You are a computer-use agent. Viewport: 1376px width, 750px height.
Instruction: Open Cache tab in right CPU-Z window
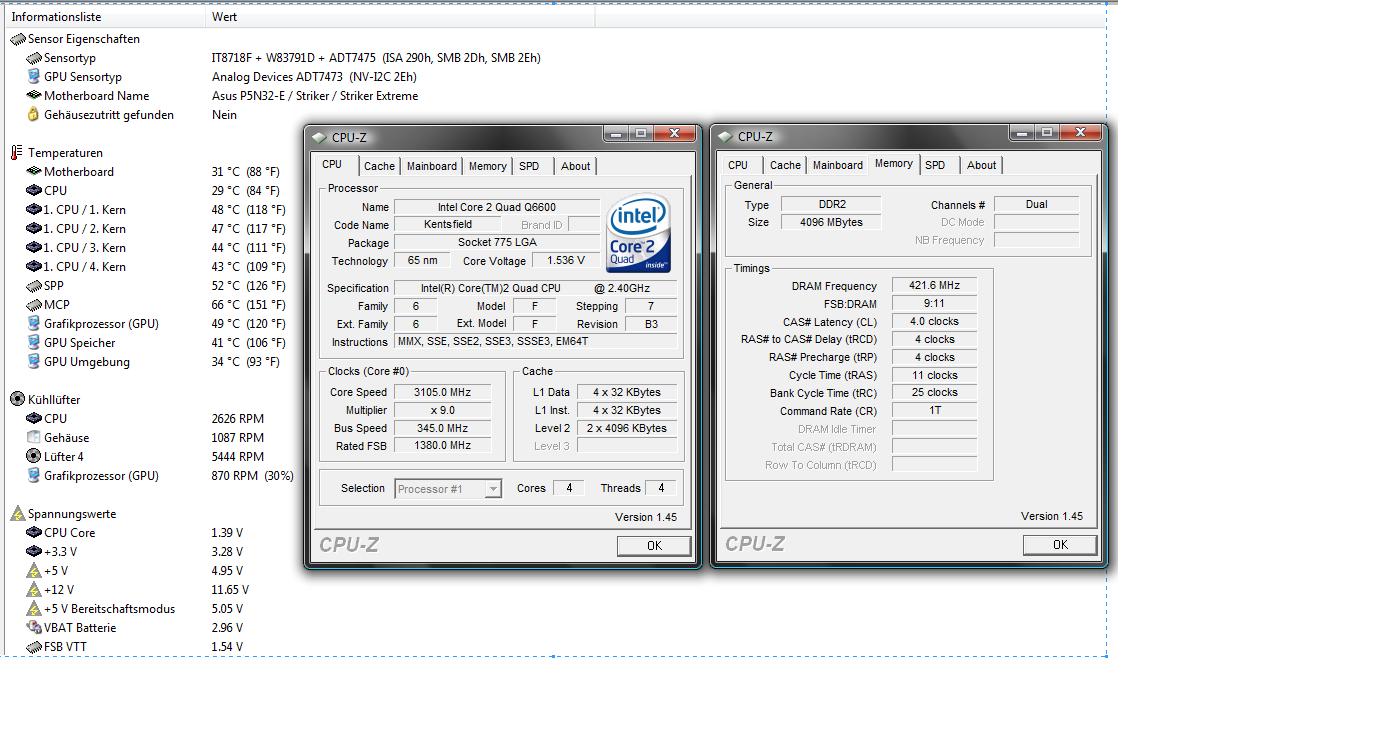(785, 165)
